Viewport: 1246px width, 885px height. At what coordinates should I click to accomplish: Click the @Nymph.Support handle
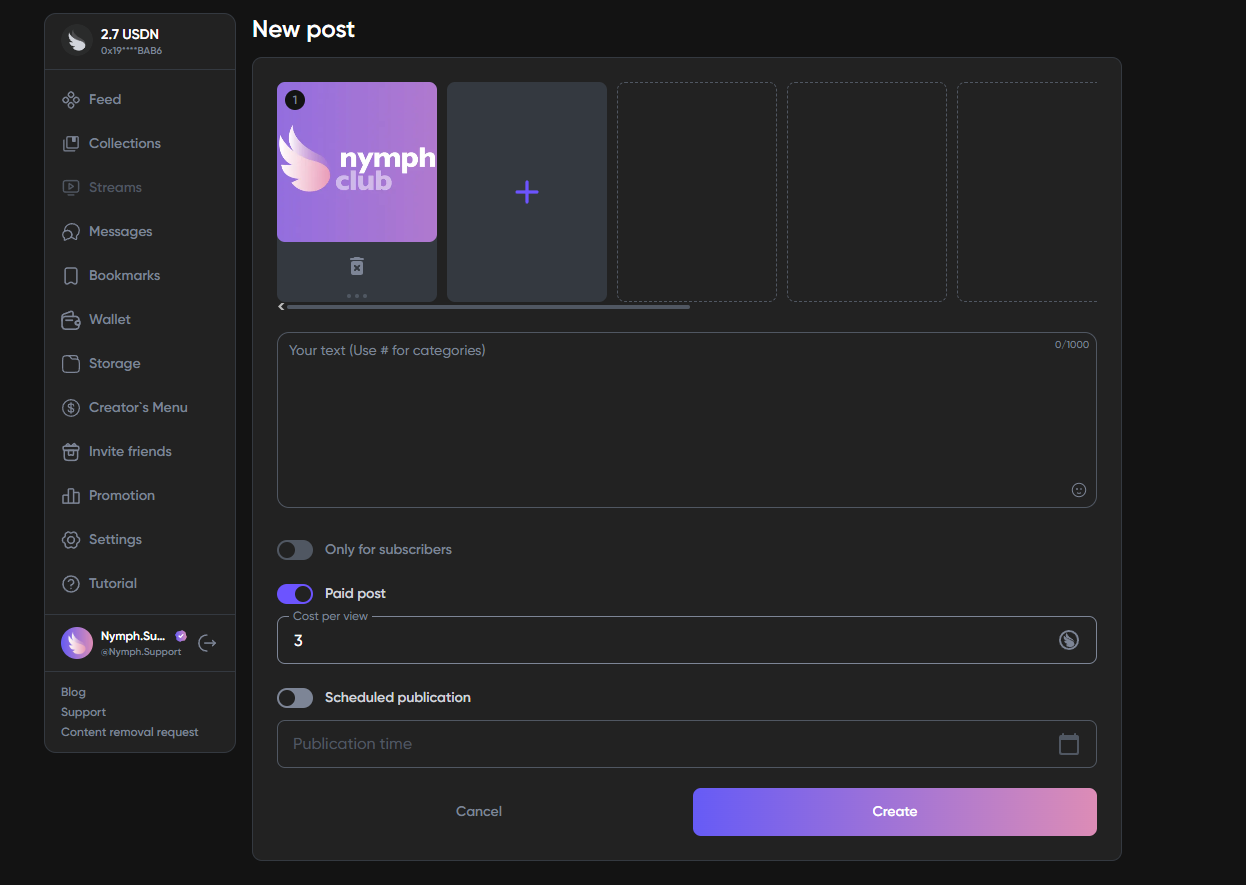click(x=141, y=652)
